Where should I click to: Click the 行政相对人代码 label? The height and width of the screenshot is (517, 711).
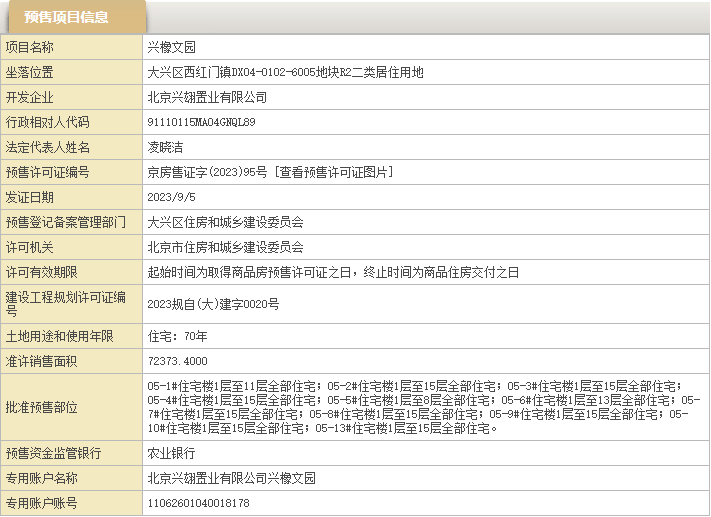tap(47, 122)
